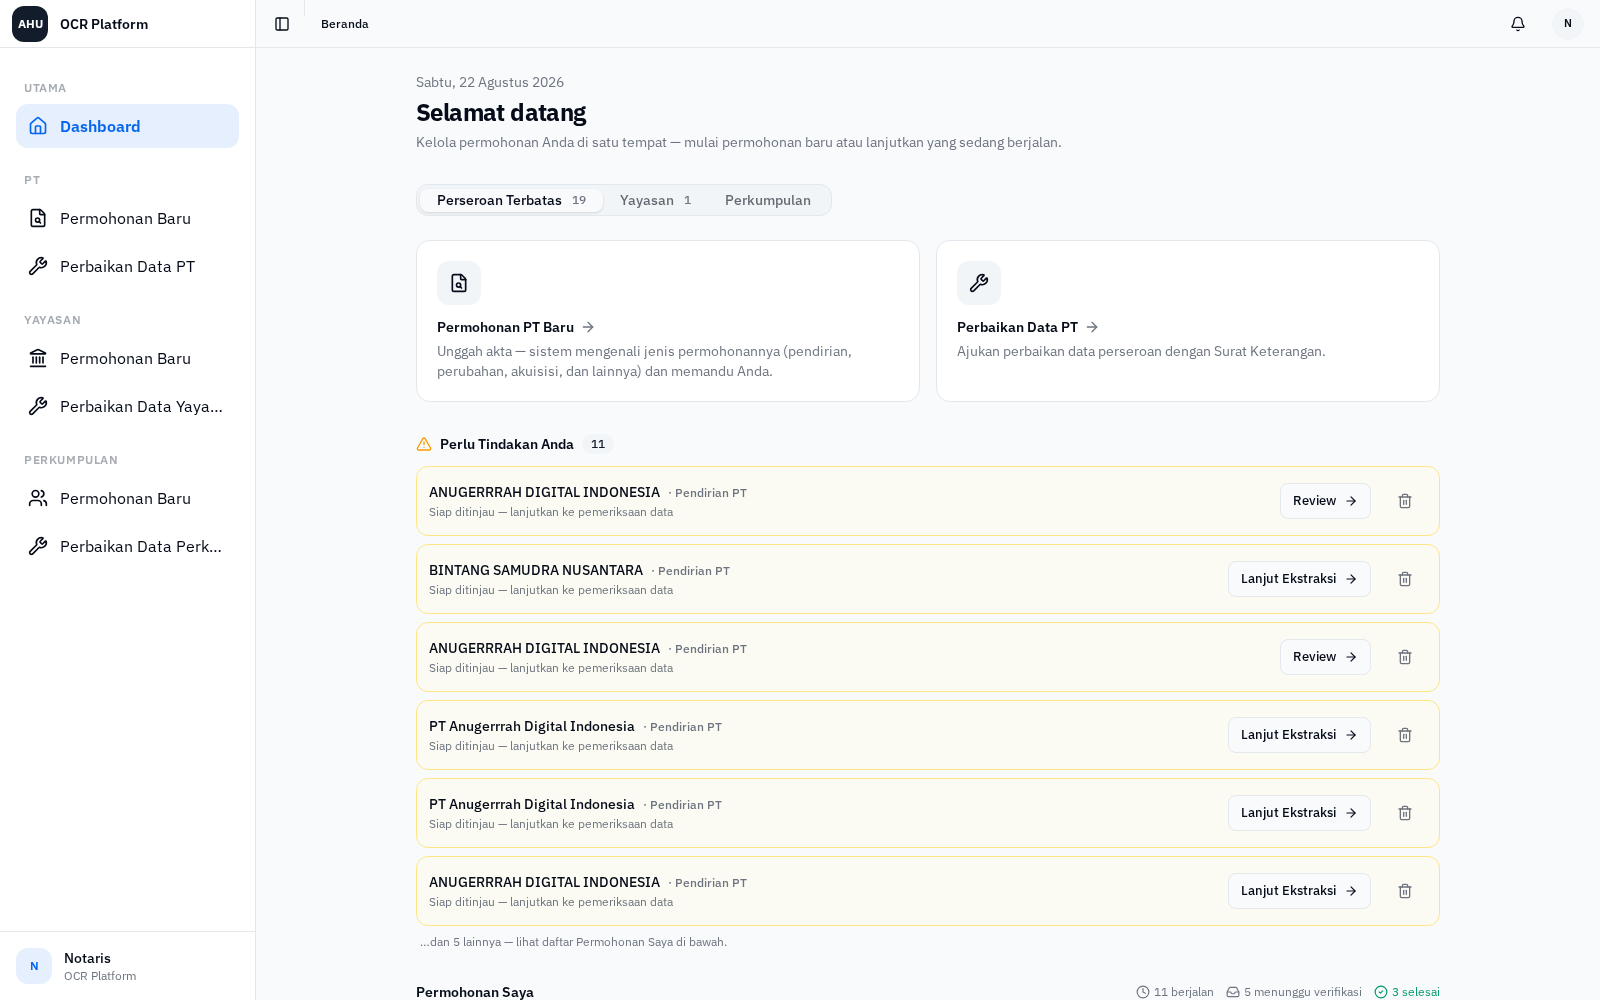Click the Yayasan Permohonan Baru bank icon
Screen dimensions: 1600x1000
click(x=38, y=358)
